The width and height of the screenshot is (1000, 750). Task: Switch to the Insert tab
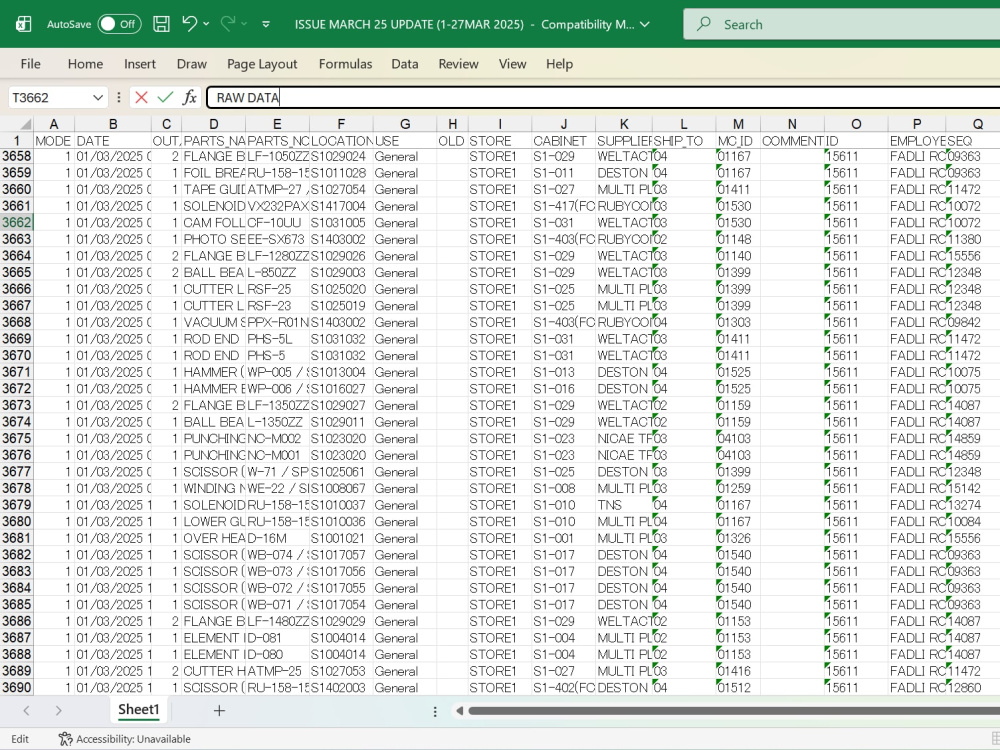click(x=140, y=64)
